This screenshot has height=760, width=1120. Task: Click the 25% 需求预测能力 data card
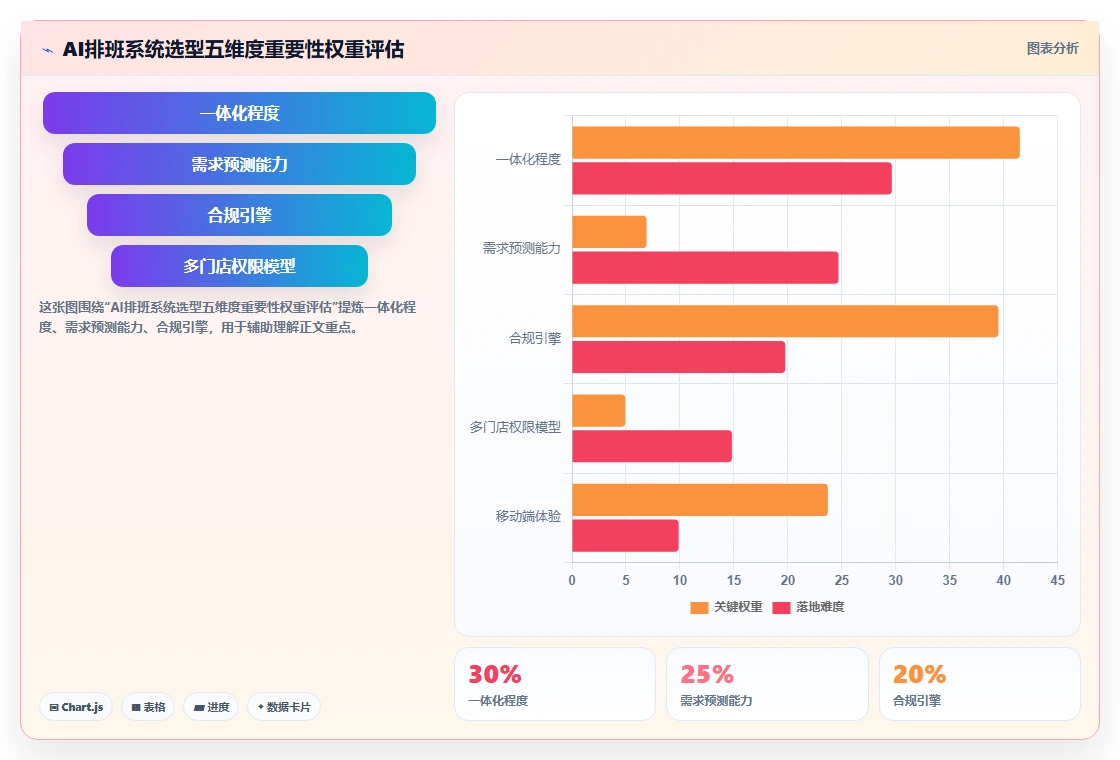[x=767, y=684]
